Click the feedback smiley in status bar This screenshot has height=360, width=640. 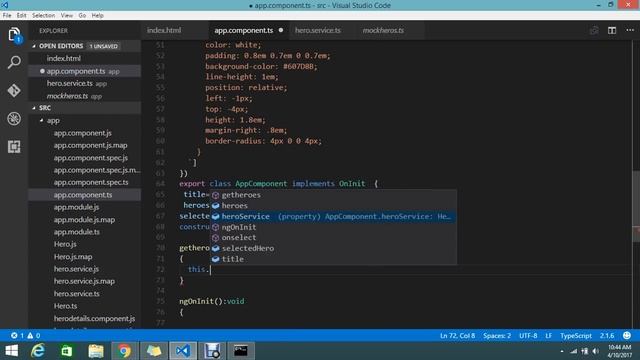click(x=627, y=336)
